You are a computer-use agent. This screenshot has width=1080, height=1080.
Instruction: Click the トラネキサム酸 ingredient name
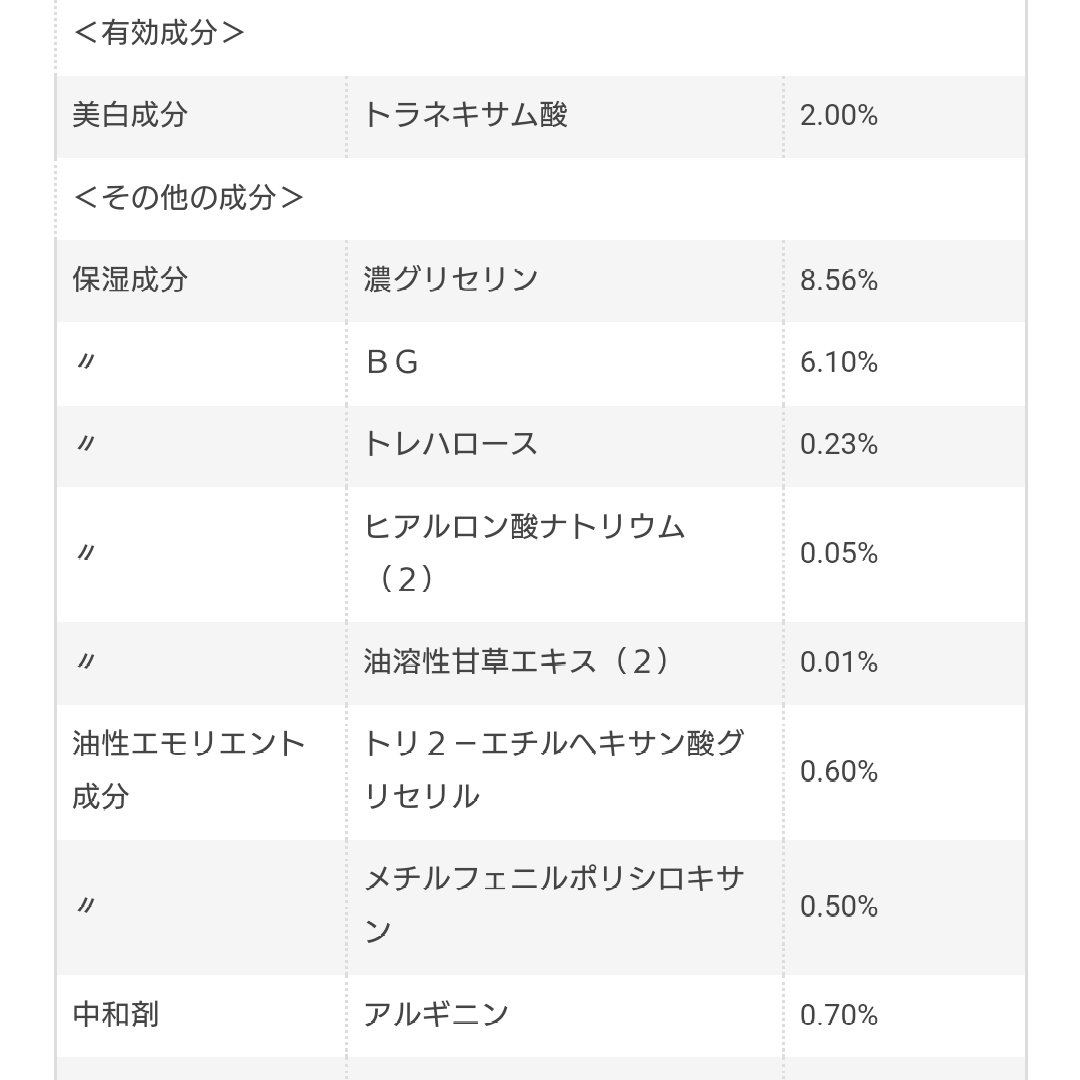click(x=466, y=116)
